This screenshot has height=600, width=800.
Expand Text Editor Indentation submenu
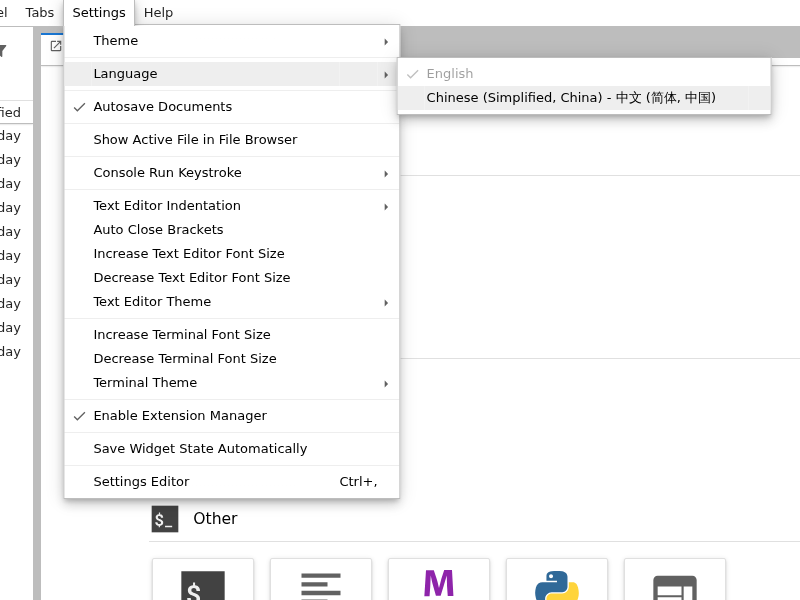(232, 206)
